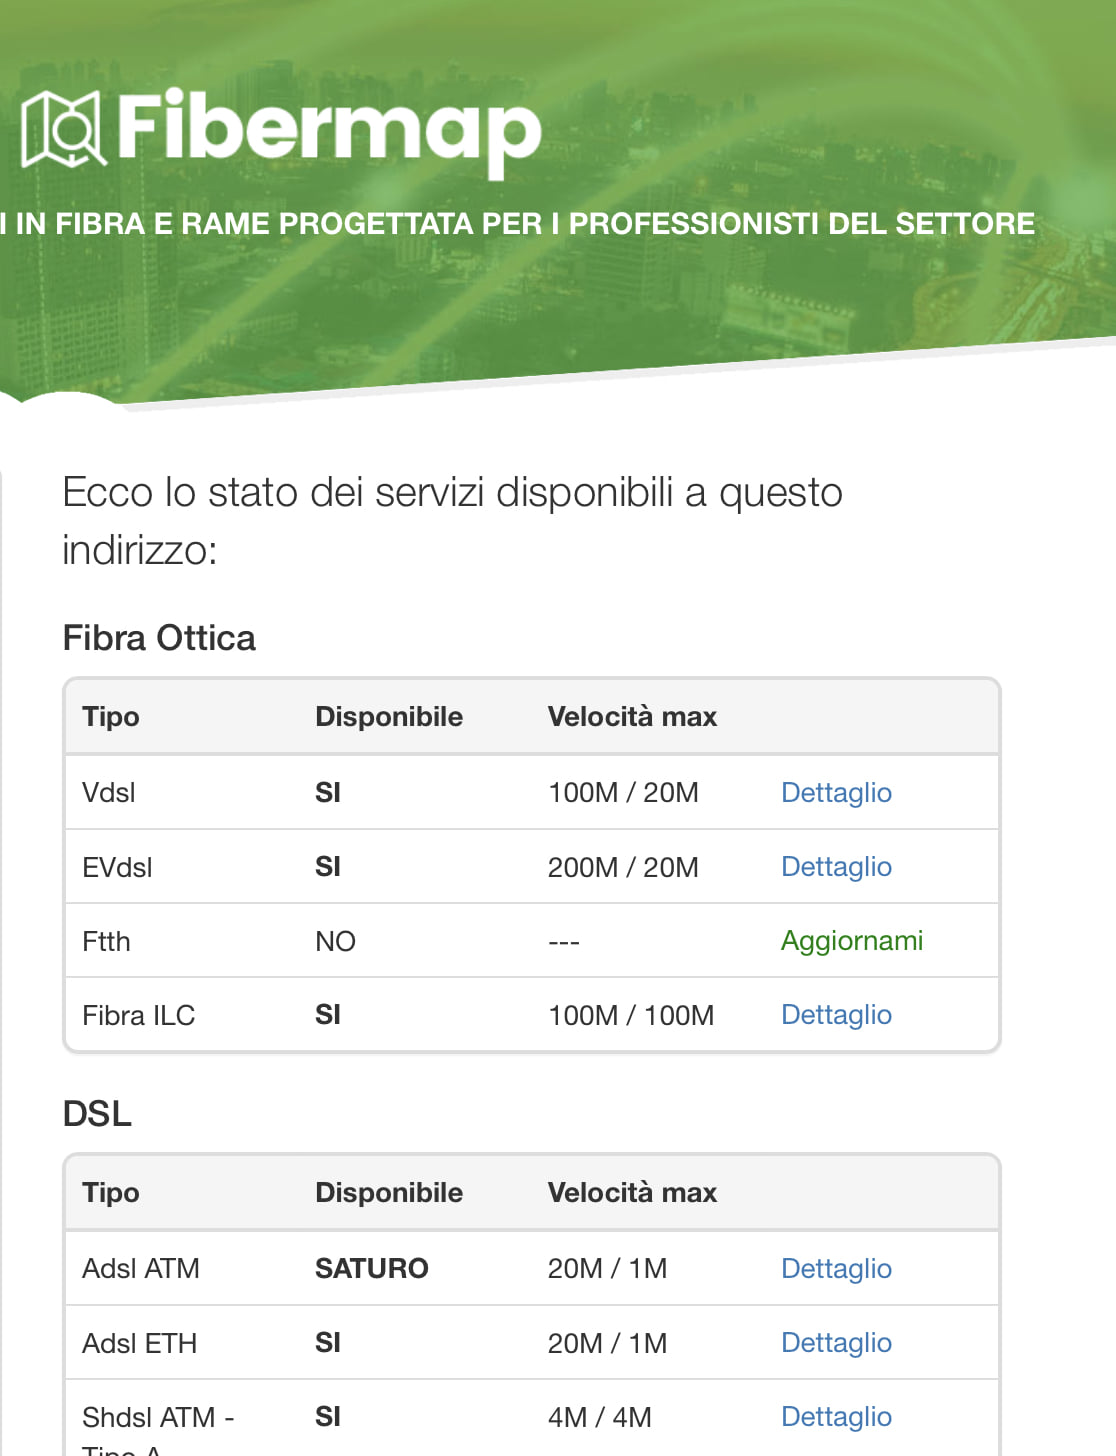This screenshot has width=1116, height=1456.
Task: Click the 100M / 100M speed value
Action: 631,1016
